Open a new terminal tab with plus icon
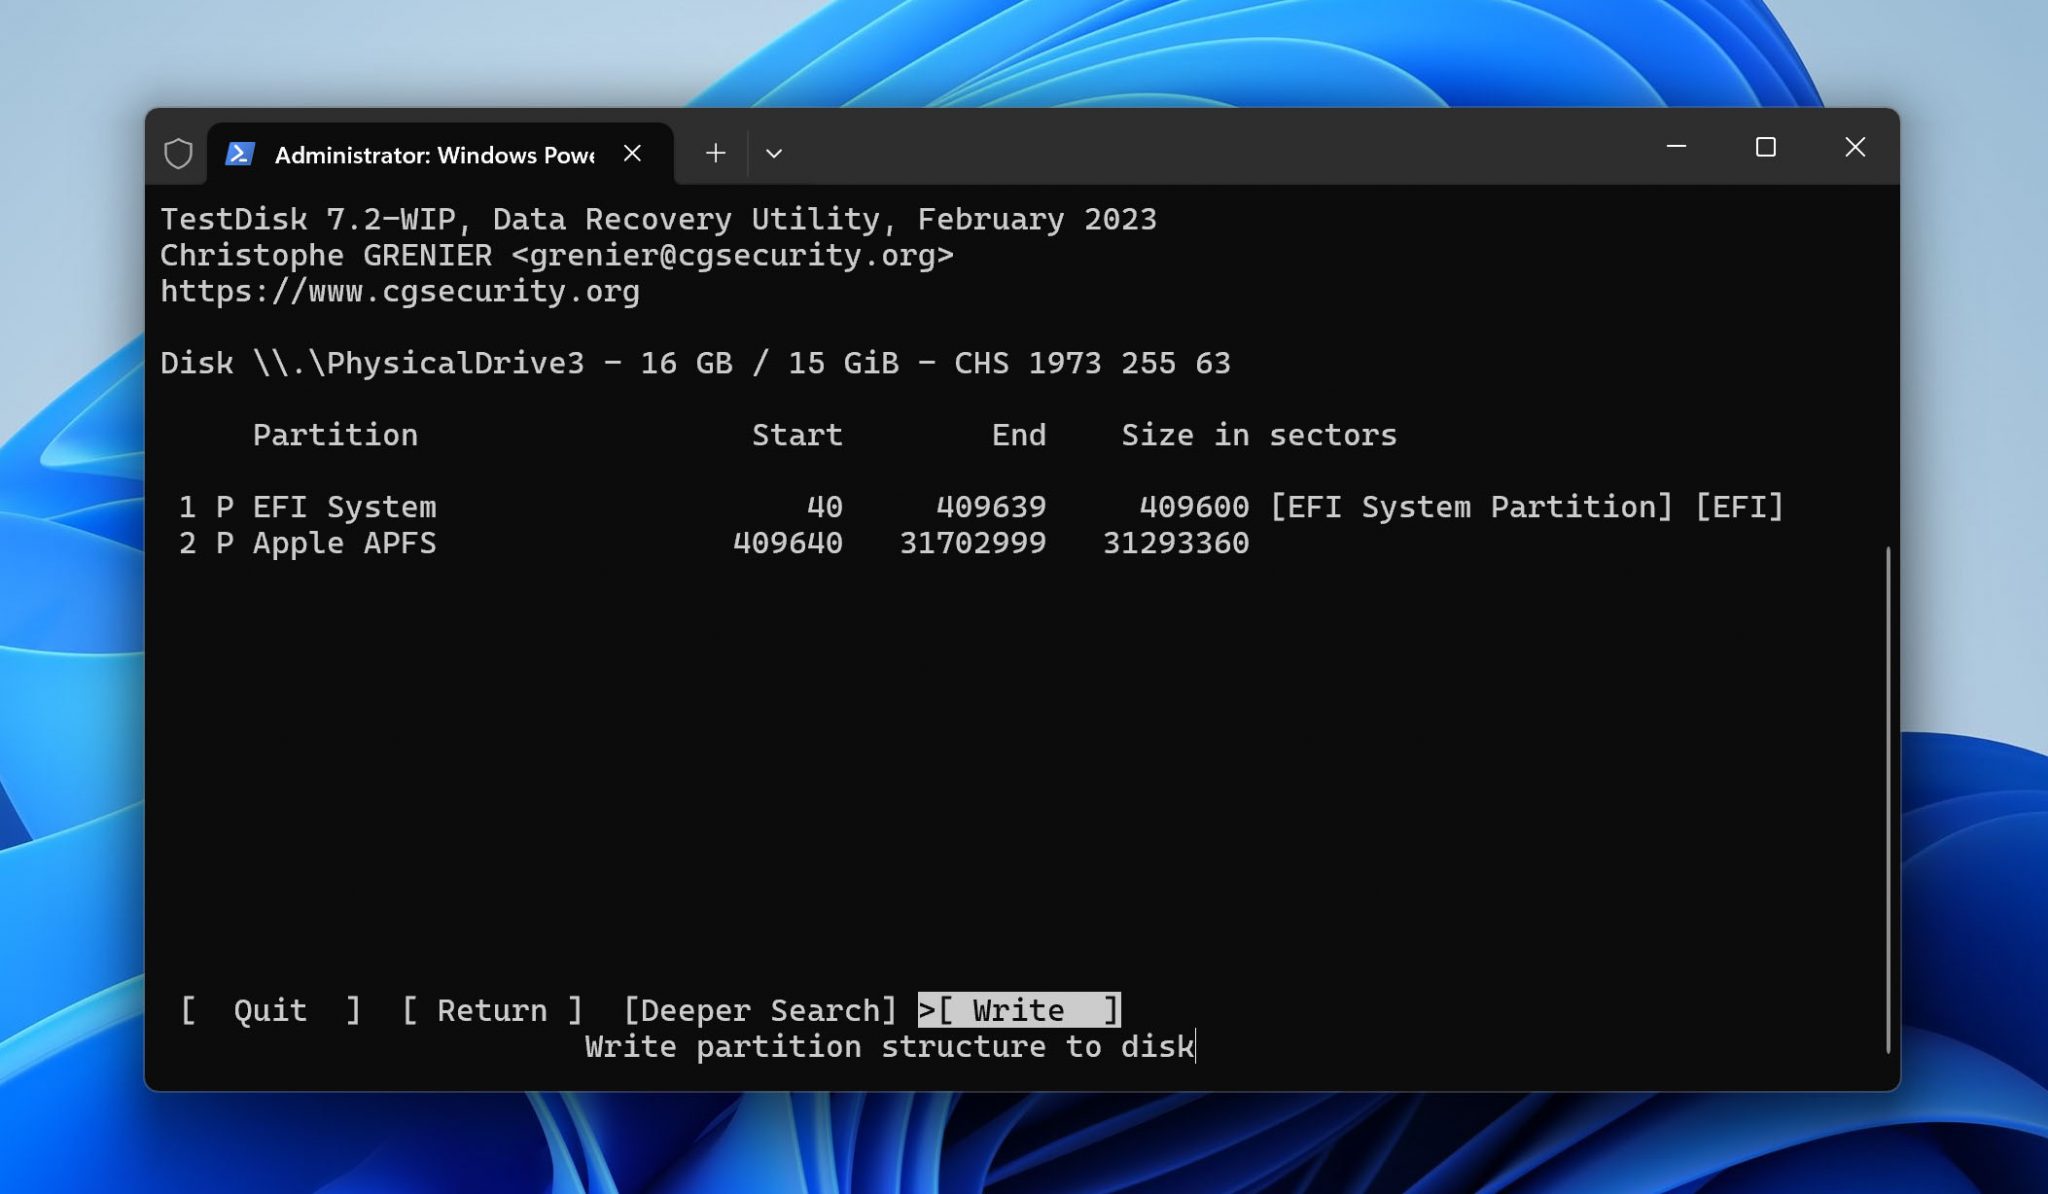The image size is (2048, 1194). [x=715, y=153]
